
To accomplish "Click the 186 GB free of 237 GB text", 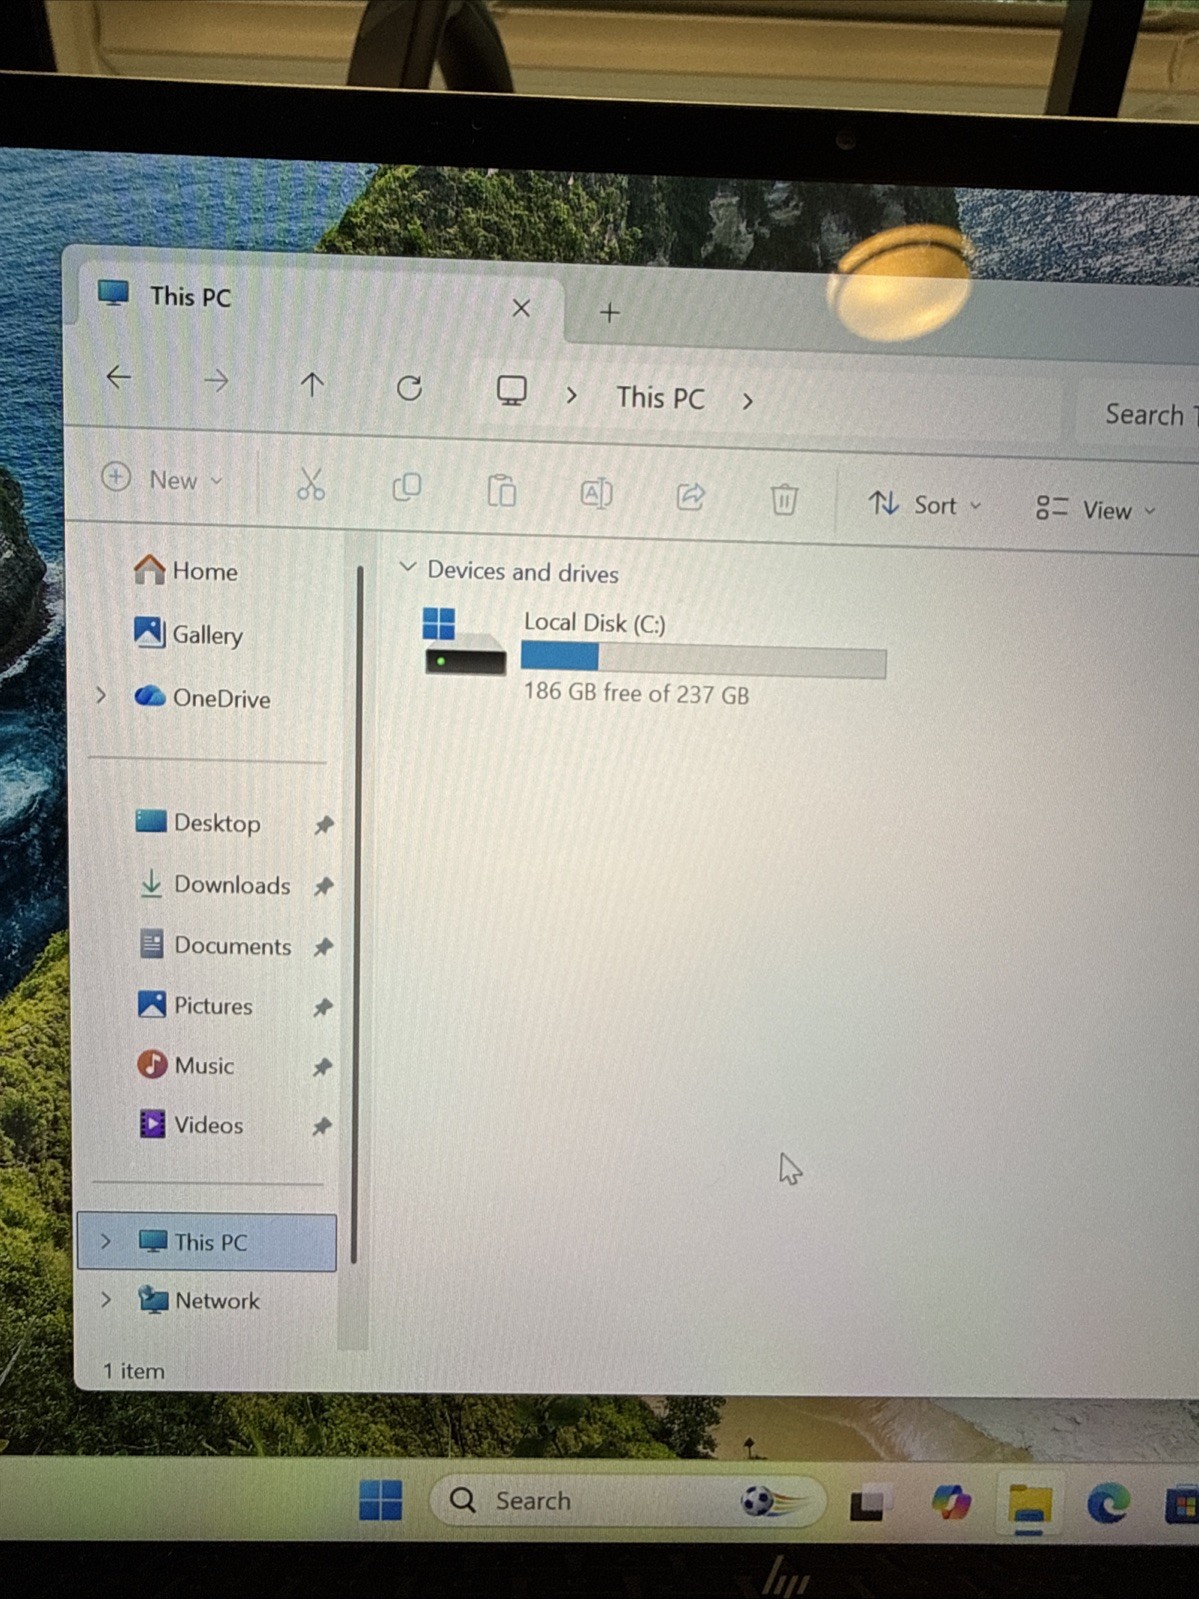I will (x=636, y=693).
